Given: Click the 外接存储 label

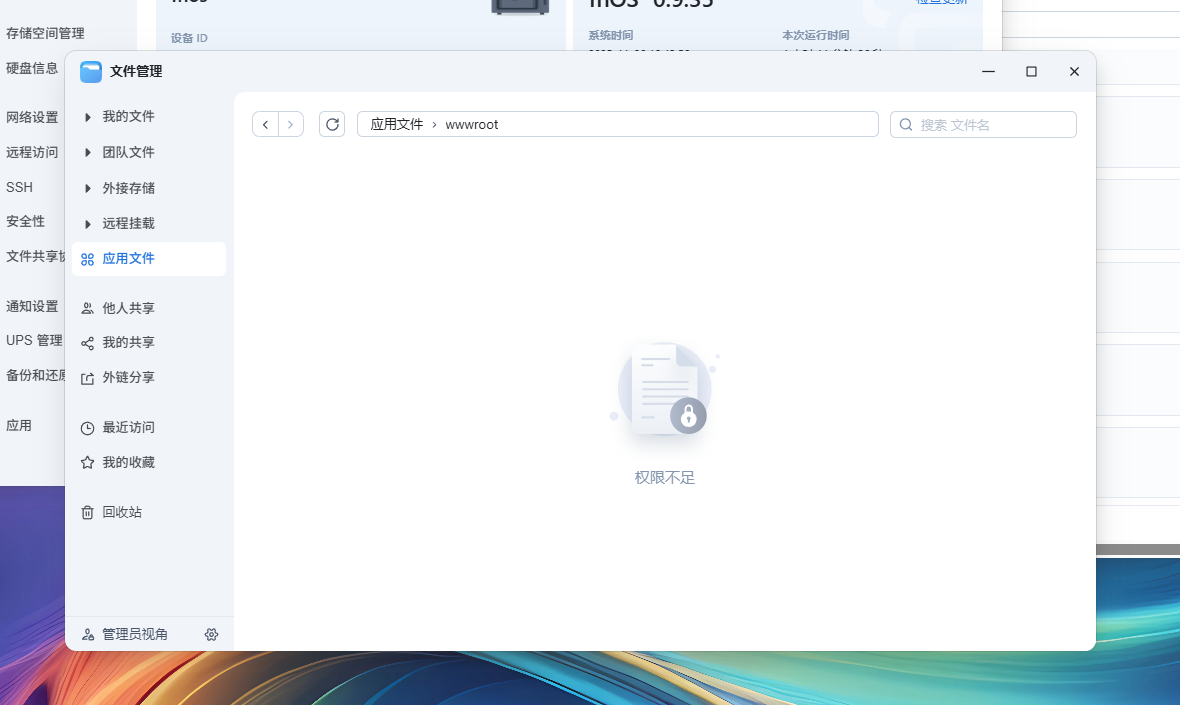Looking at the screenshot, I should tap(129, 188).
